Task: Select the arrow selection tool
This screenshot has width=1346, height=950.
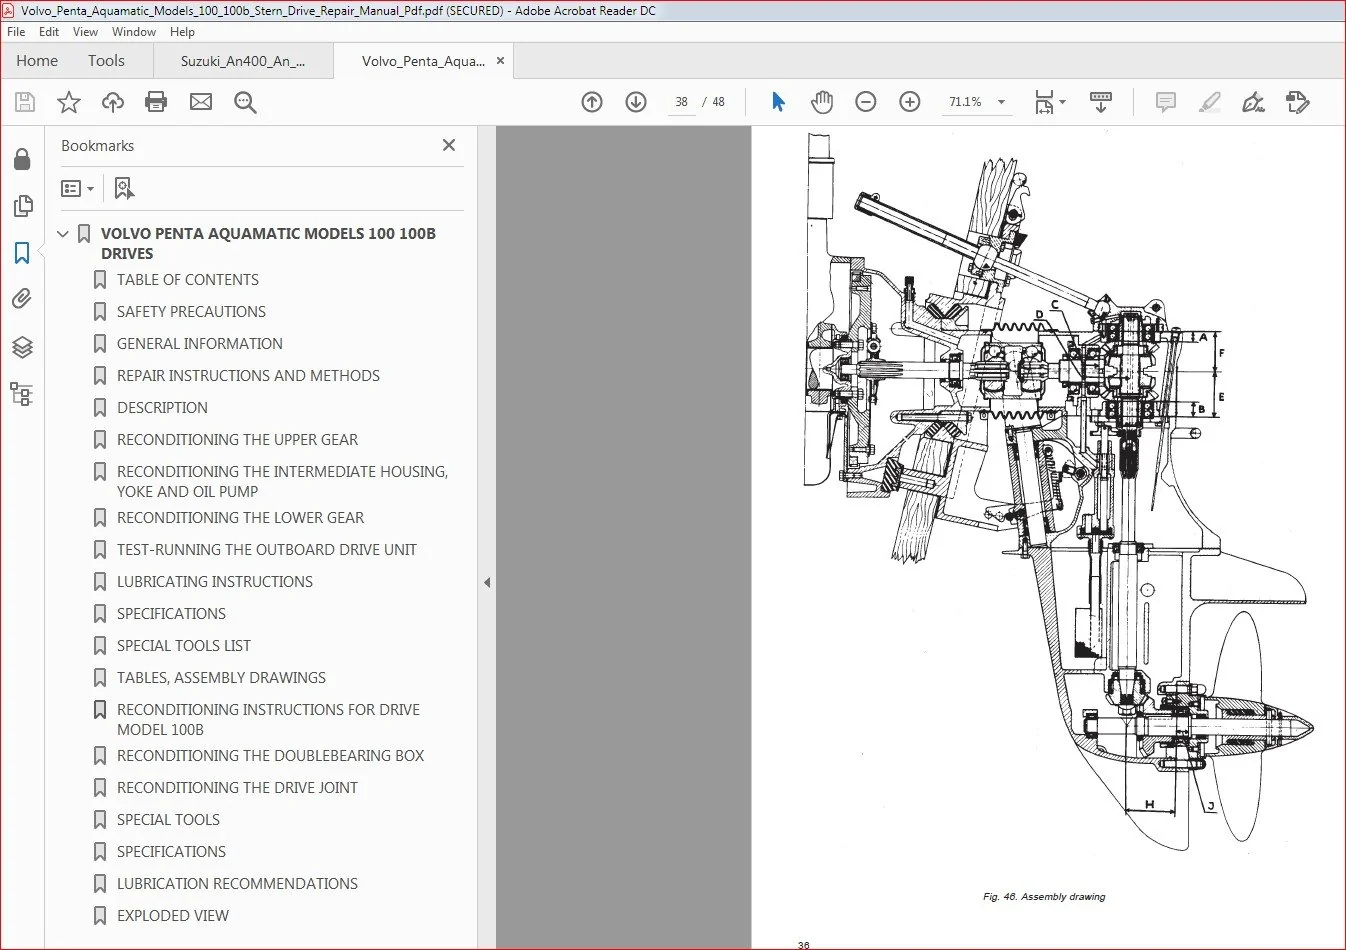Action: [778, 102]
